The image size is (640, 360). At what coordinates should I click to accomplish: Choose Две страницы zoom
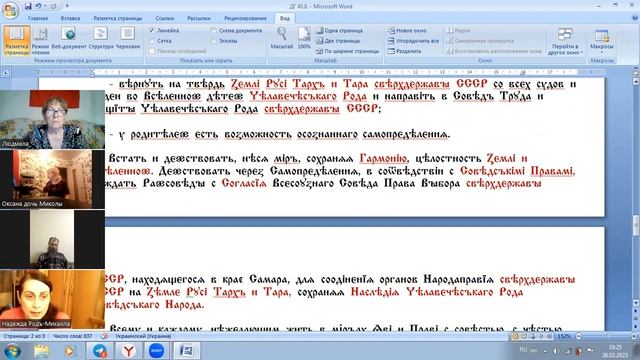click(x=338, y=41)
